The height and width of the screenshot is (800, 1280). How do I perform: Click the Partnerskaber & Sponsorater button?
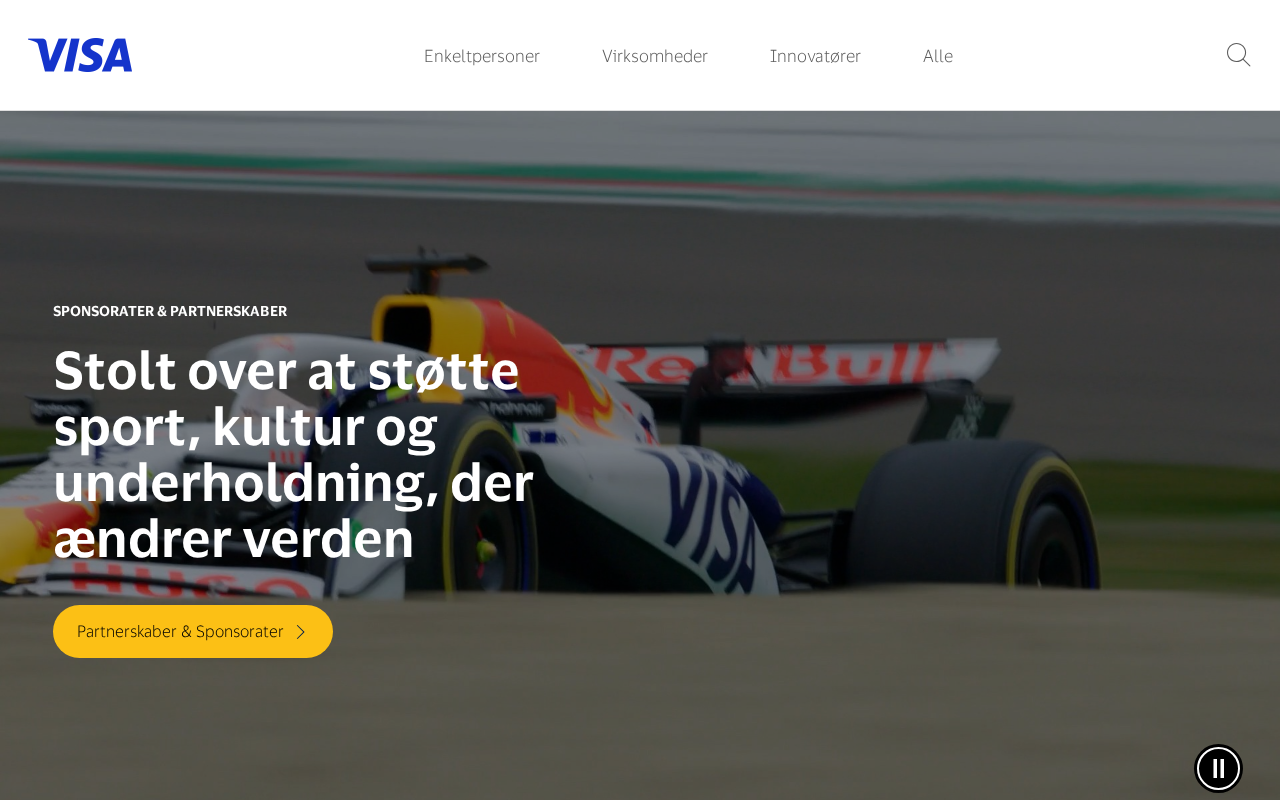[x=193, y=631]
